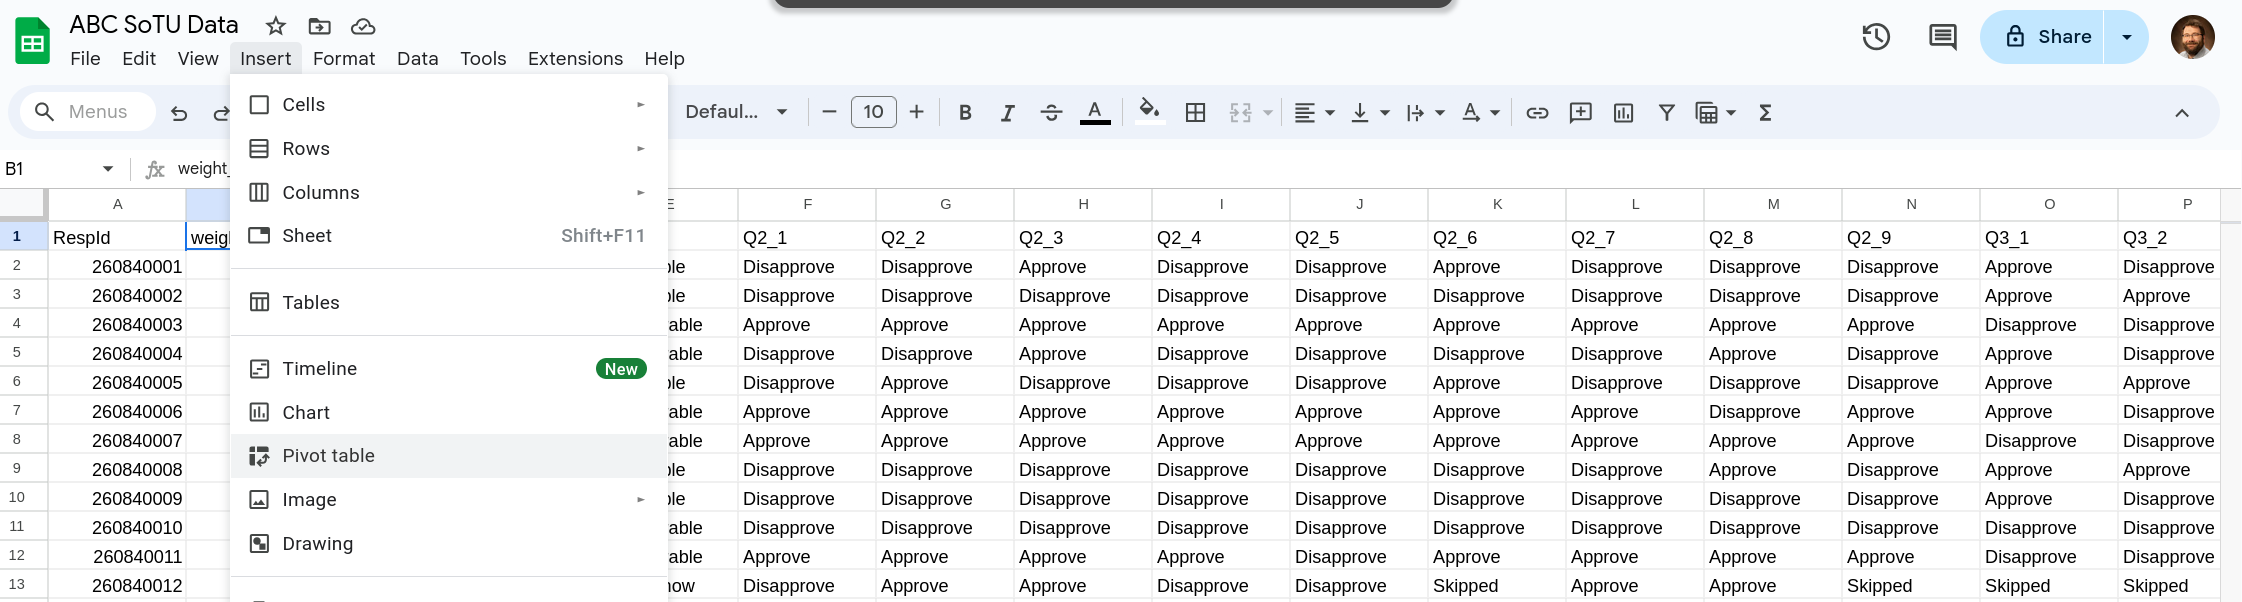The width and height of the screenshot is (2242, 602).
Task: Toggle italic formatting
Action: click(1007, 113)
